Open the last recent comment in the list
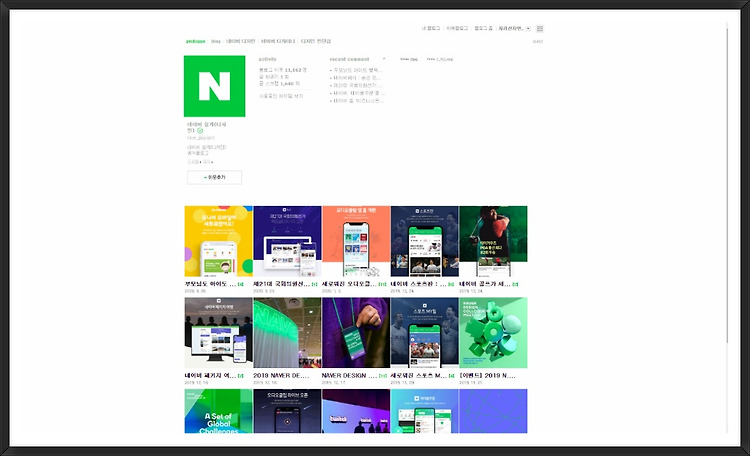This screenshot has height=456, width=750. tap(357, 101)
